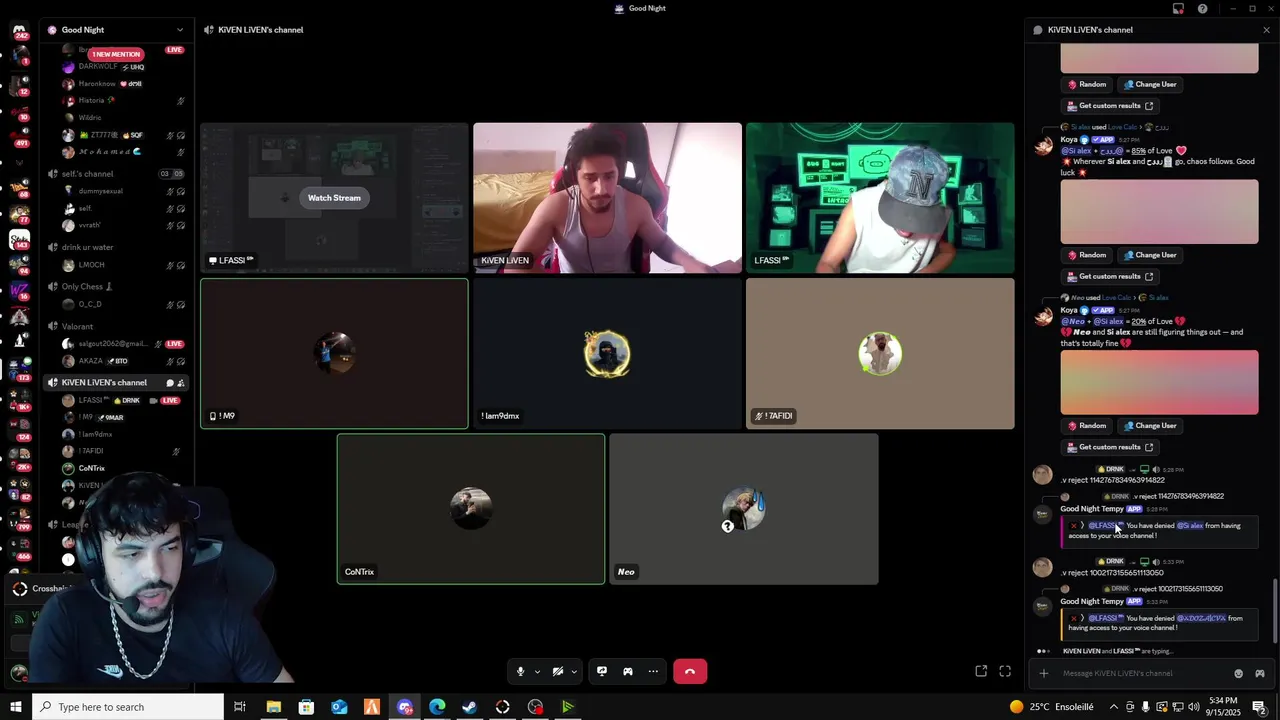1280x720 pixels.
Task: Open Windows notification center
Action: [x=1259, y=707]
